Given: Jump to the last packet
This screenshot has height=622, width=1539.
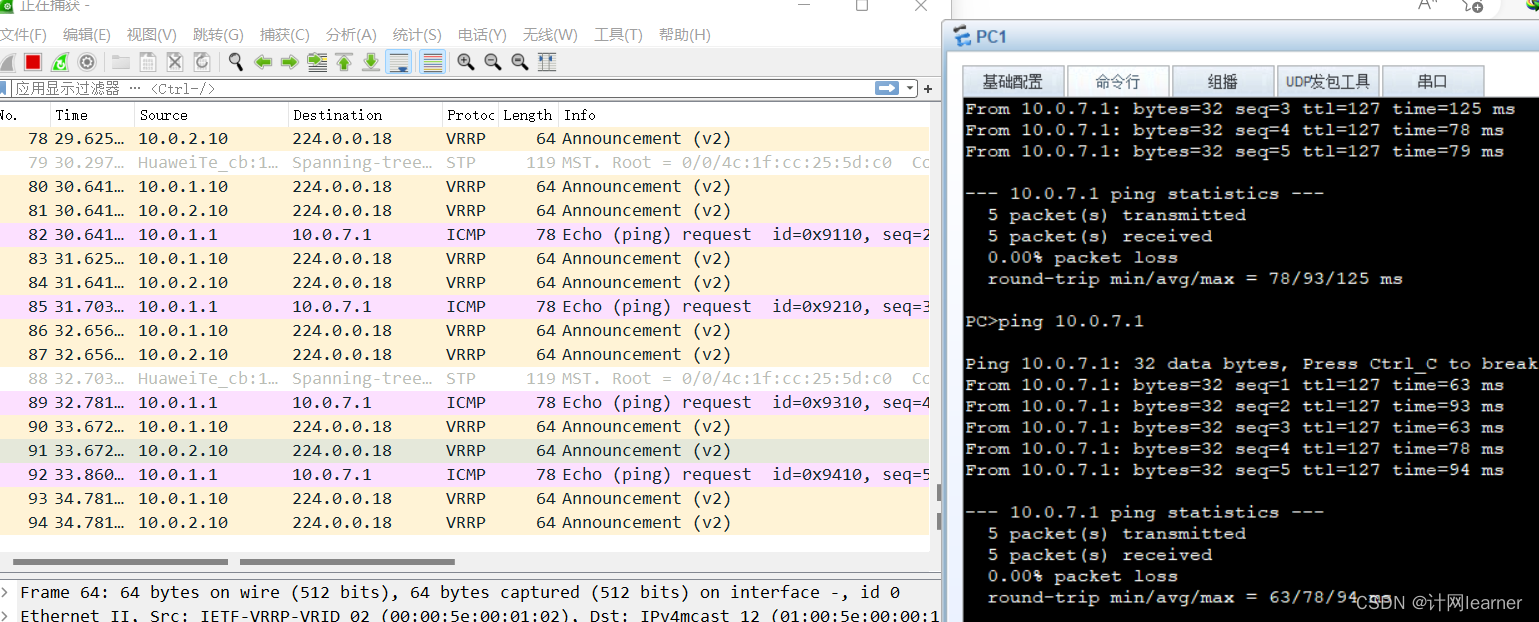Looking at the screenshot, I should click(371, 62).
